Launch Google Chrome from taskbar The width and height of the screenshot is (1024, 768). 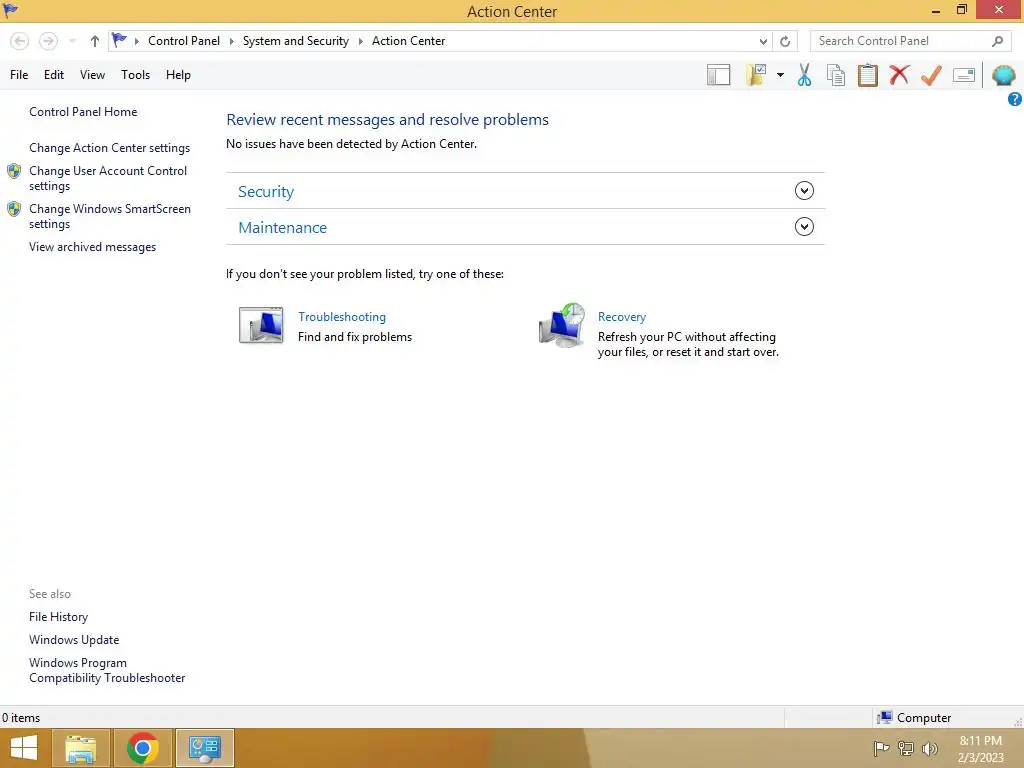click(x=143, y=748)
